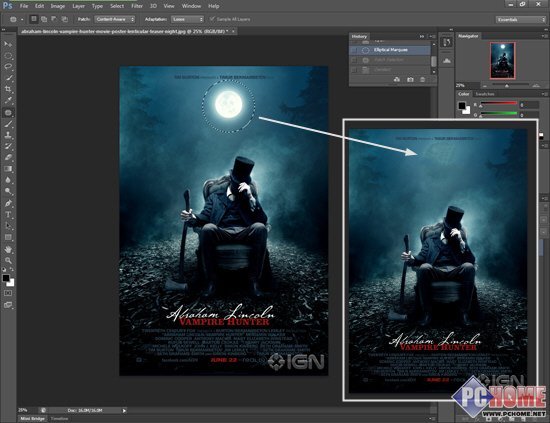
Task: Delete current history state
Action: pos(422,80)
